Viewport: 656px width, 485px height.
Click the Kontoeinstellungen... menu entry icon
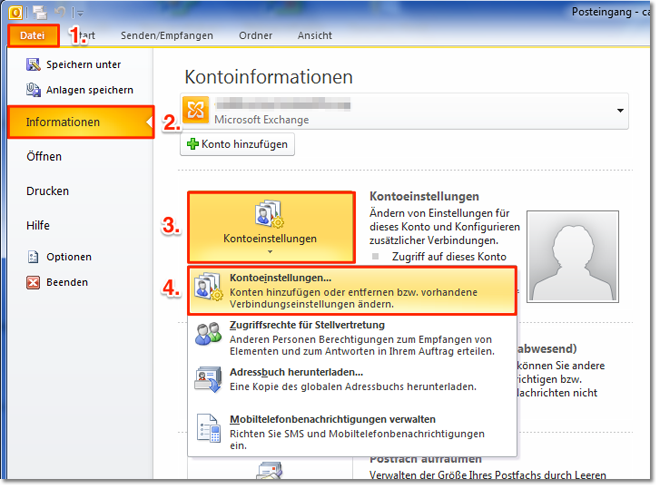click(x=208, y=287)
